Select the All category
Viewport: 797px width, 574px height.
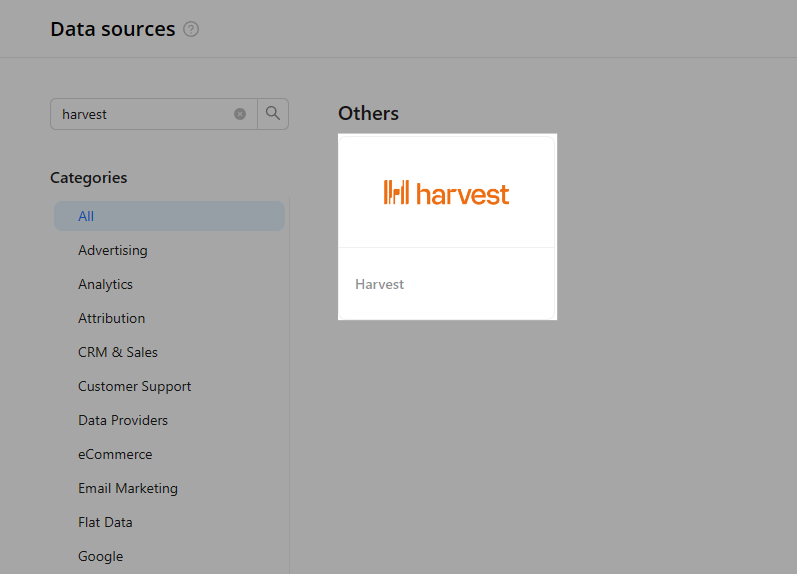169,216
